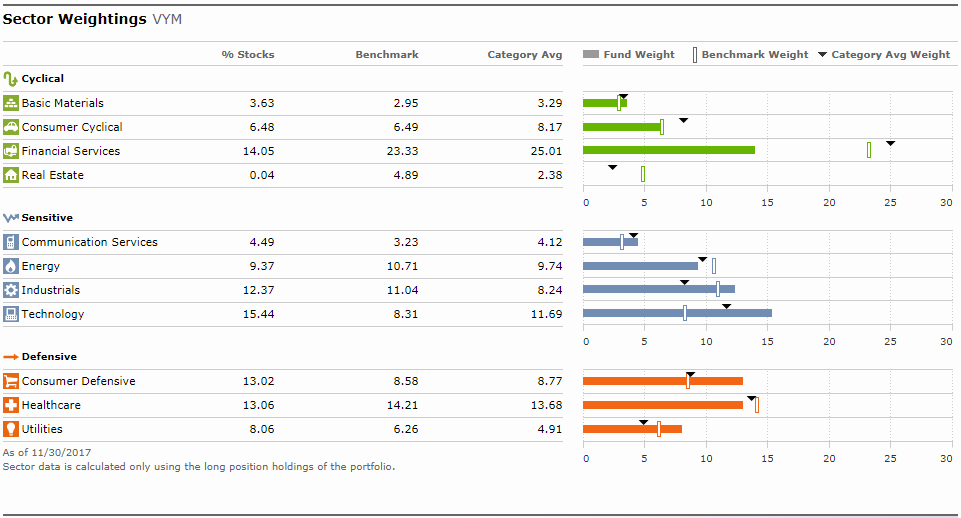The width and height of the screenshot is (961, 518).
Task: Click the 14.05 Financial Services stocks value
Action: [x=259, y=151]
